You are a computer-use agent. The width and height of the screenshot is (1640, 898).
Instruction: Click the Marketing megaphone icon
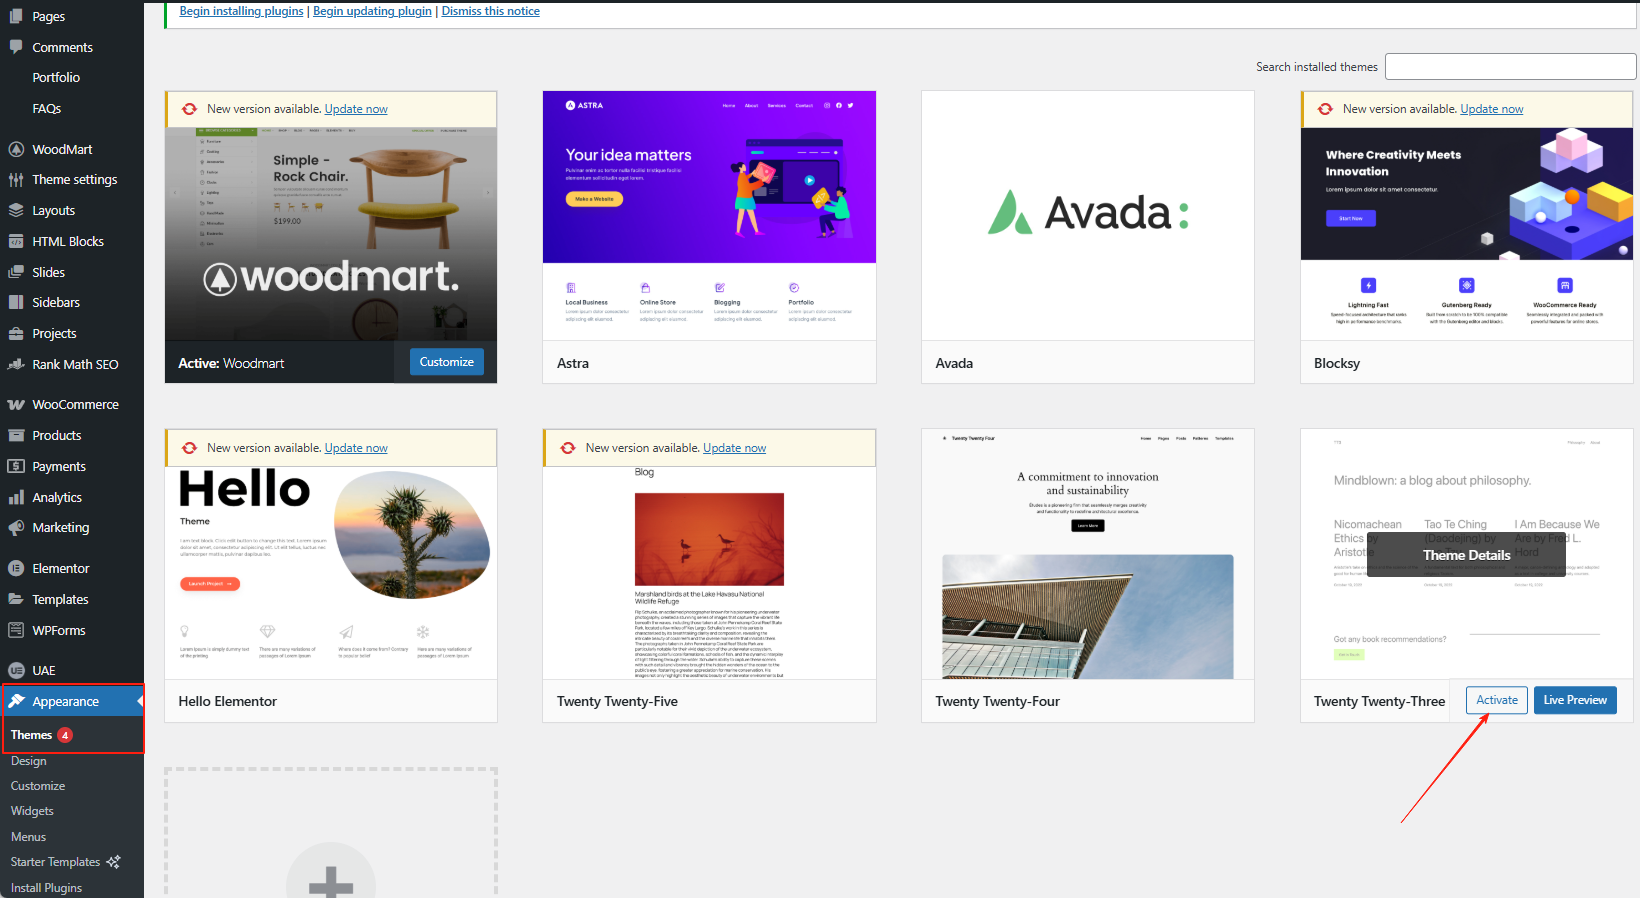click(x=16, y=528)
